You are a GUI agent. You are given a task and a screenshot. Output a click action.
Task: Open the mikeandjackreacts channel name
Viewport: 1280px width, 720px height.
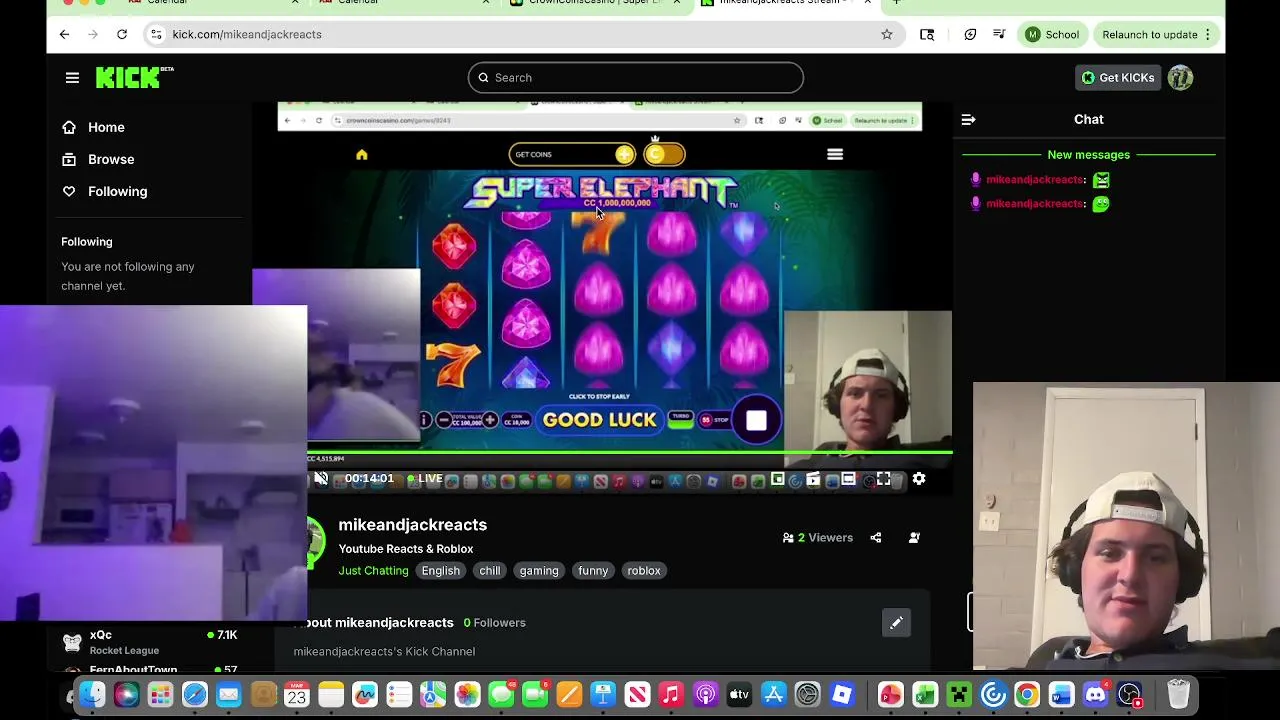point(412,524)
